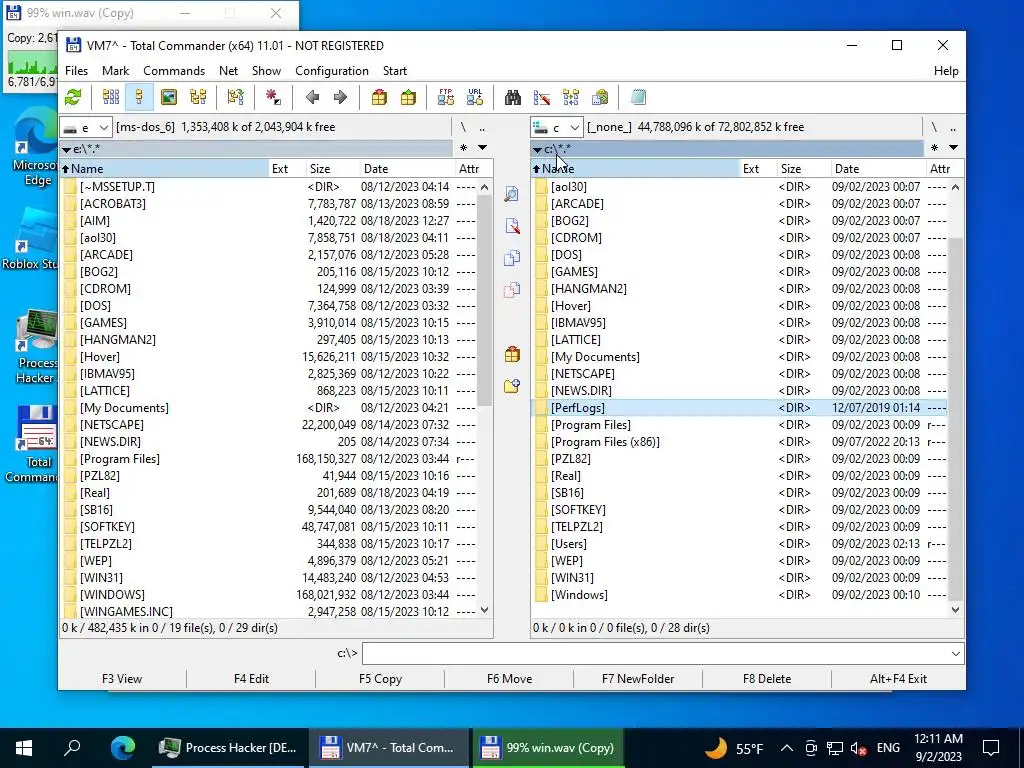Switch to Process Hacker taskbar button
Image resolution: width=1024 pixels, height=768 pixels.
[228, 748]
